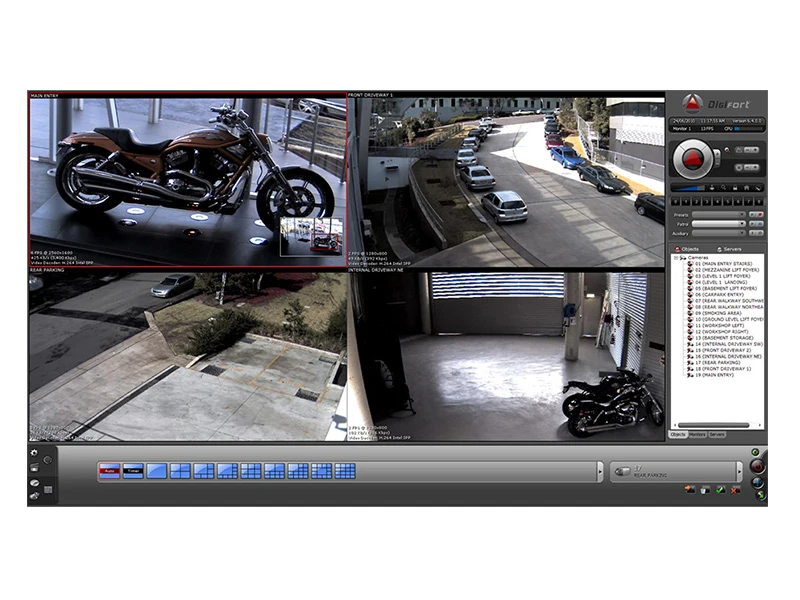The width and height of the screenshot is (800, 600).
Task: Toggle the Timer layout mode button
Action: click(x=132, y=471)
